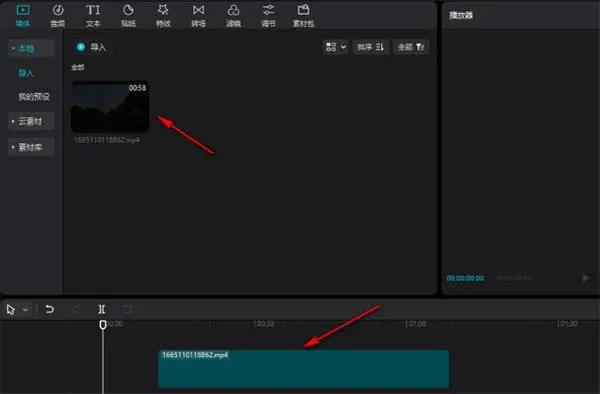
Task: Open the 滤镜 filters tab
Action: (233, 16)
